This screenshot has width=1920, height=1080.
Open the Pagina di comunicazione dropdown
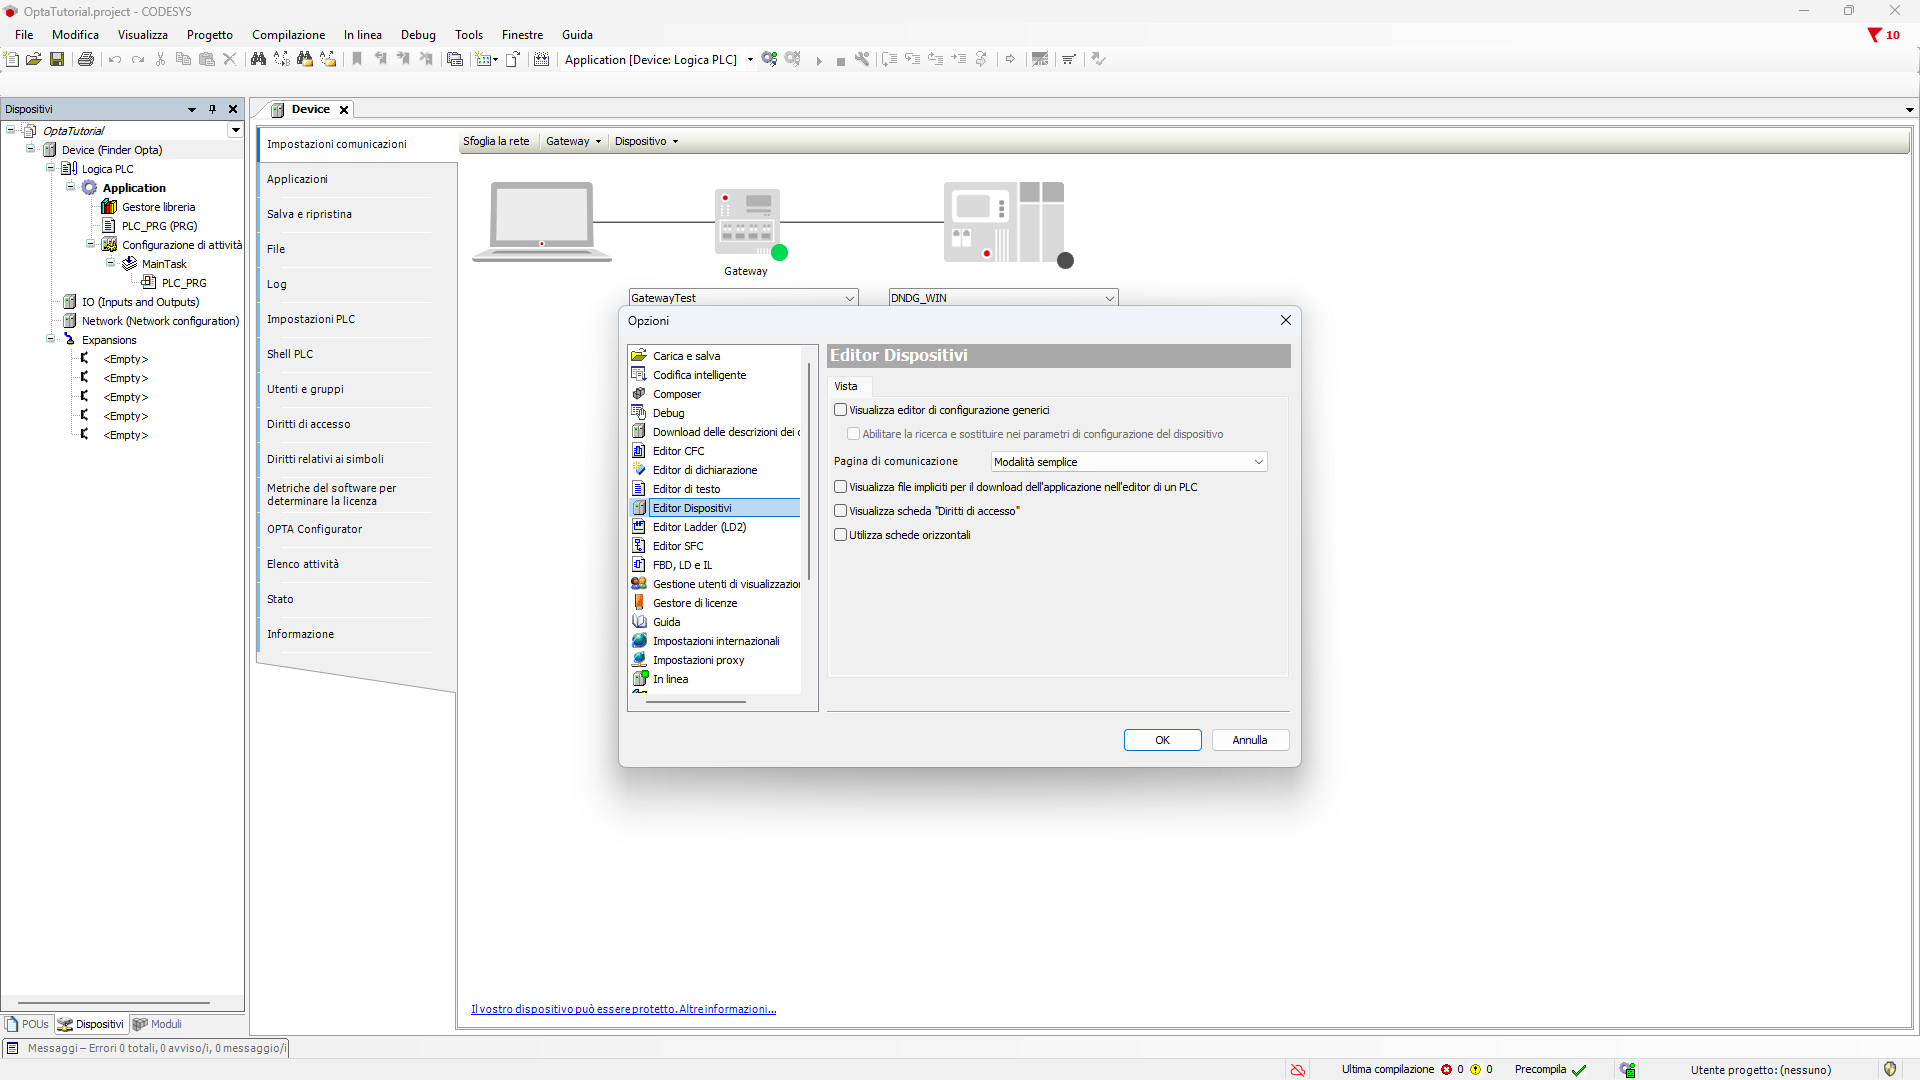tap(1129, 462)
